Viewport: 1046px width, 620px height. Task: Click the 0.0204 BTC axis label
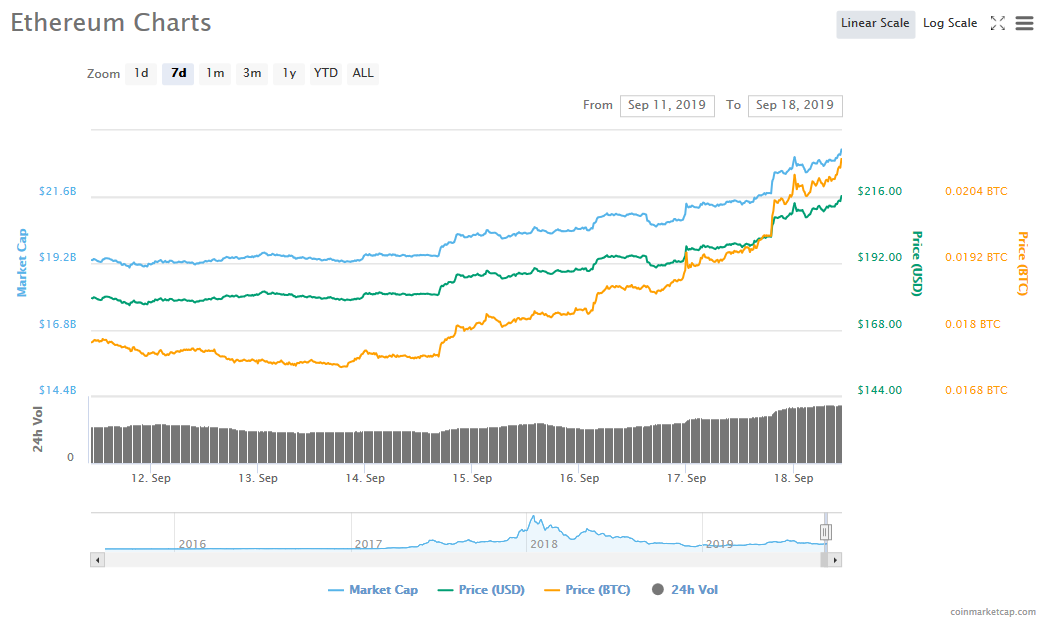click(x=976, y=192)
